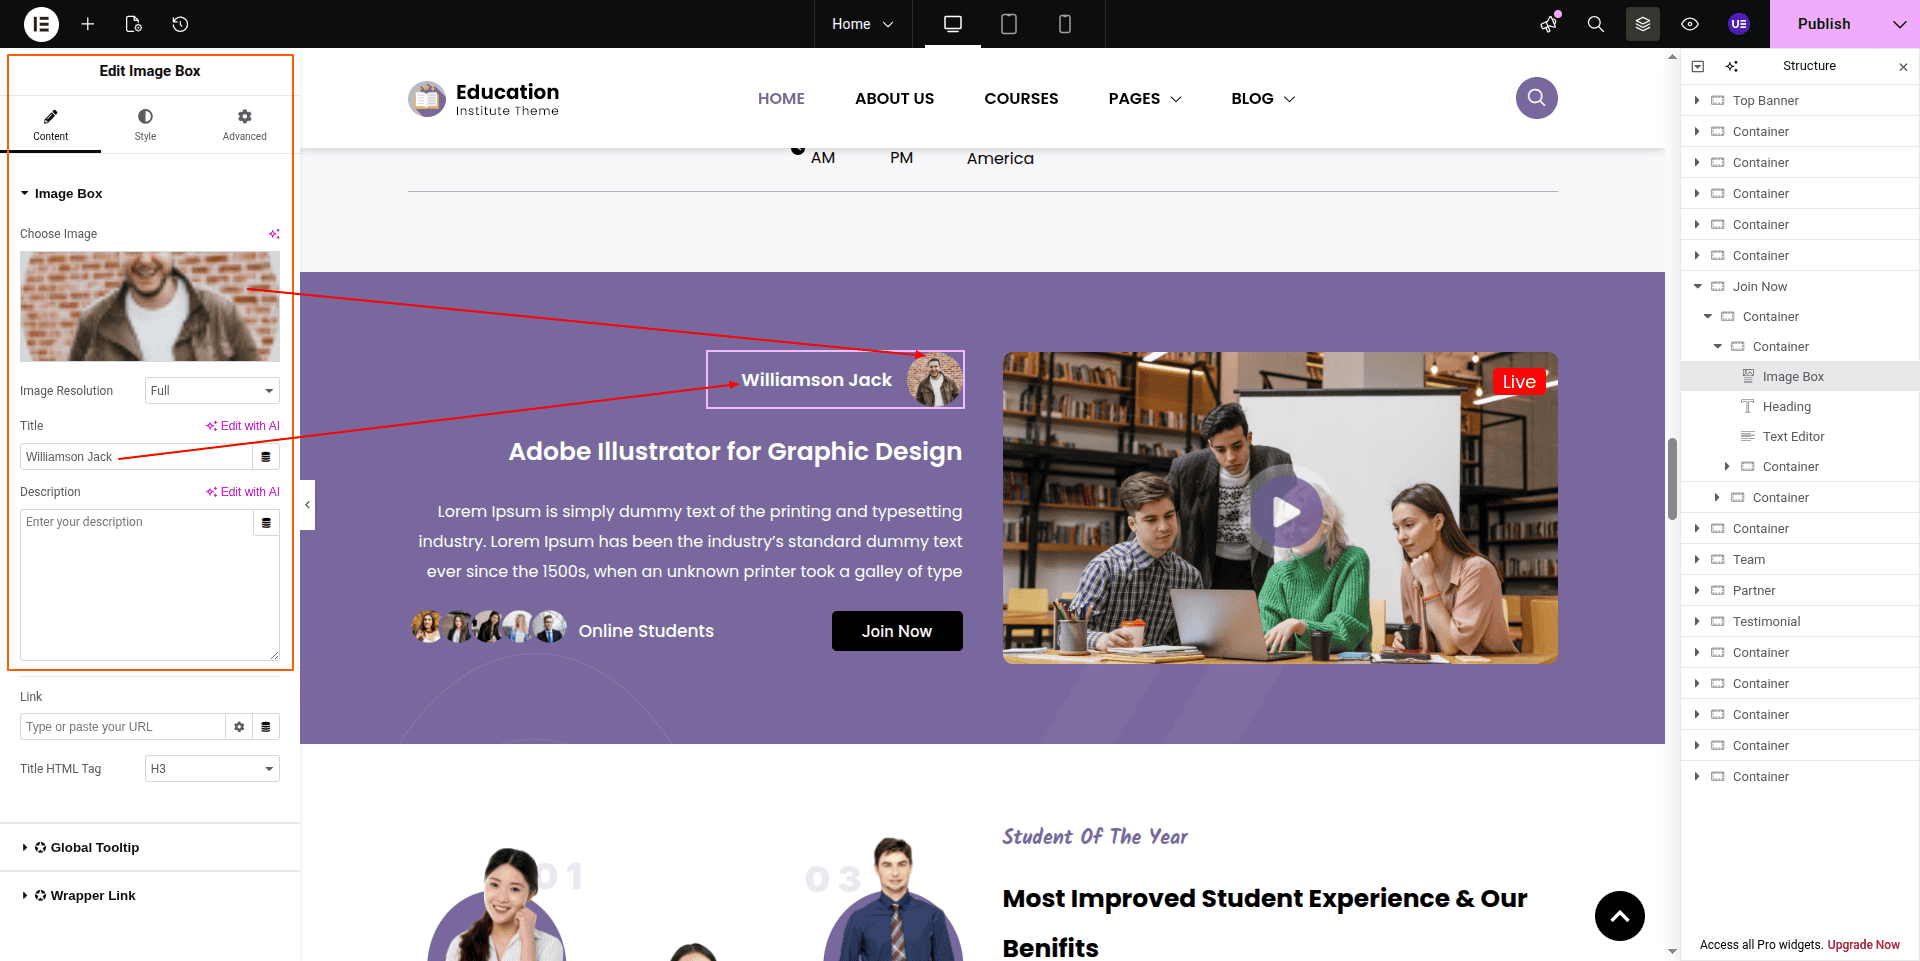Click the plus Add Element icon
This screenshot has height=961, width=1920.
[88, 24]
